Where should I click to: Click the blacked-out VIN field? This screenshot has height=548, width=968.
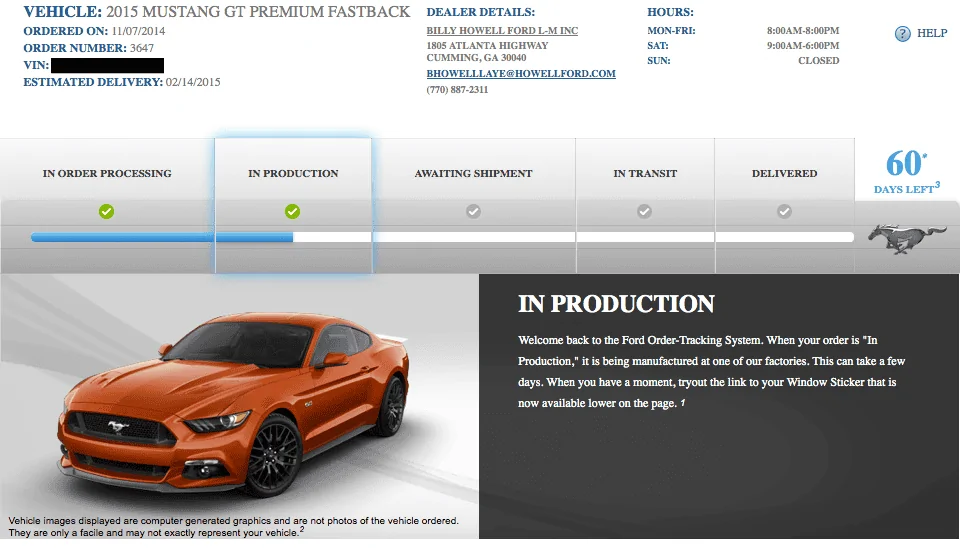107,65
